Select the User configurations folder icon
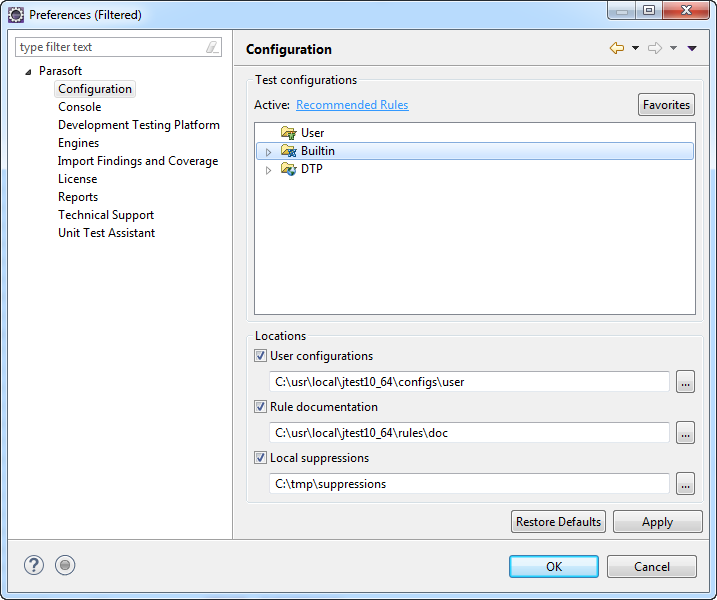Viewport: 717px width, 600px height. (289, 133)
